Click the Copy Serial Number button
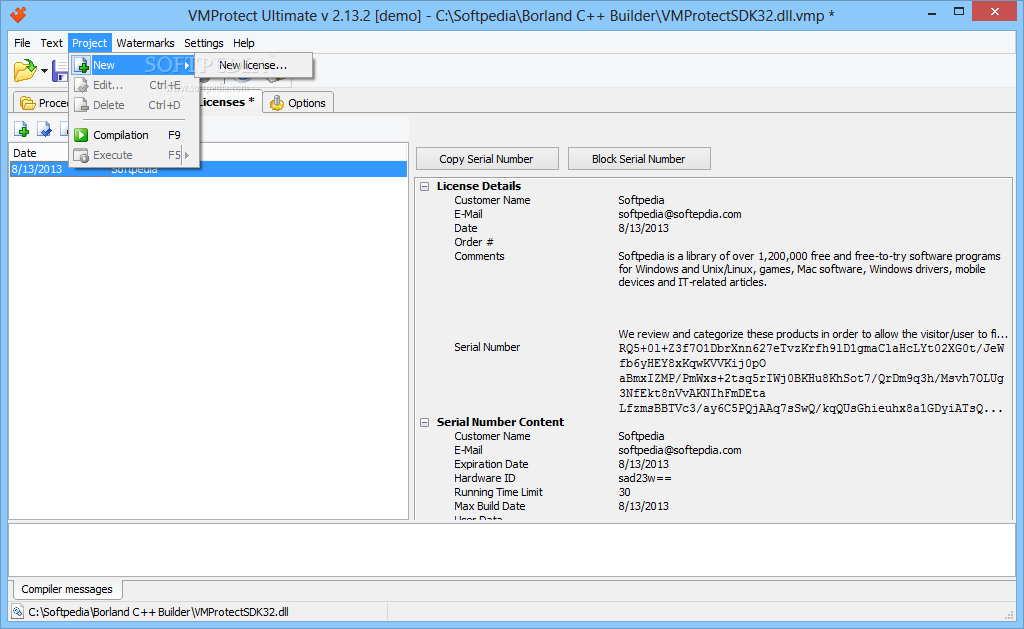The image size is (1024, 629). (x=487, y=159)
